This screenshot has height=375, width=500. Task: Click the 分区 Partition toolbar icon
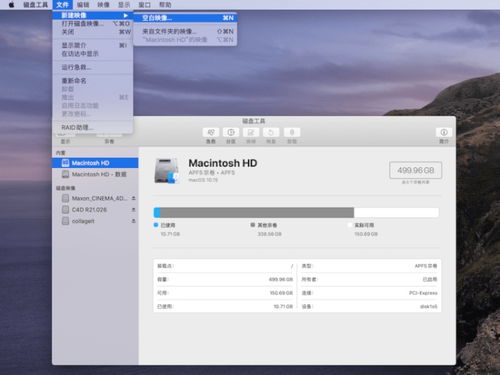pos(231,132)
